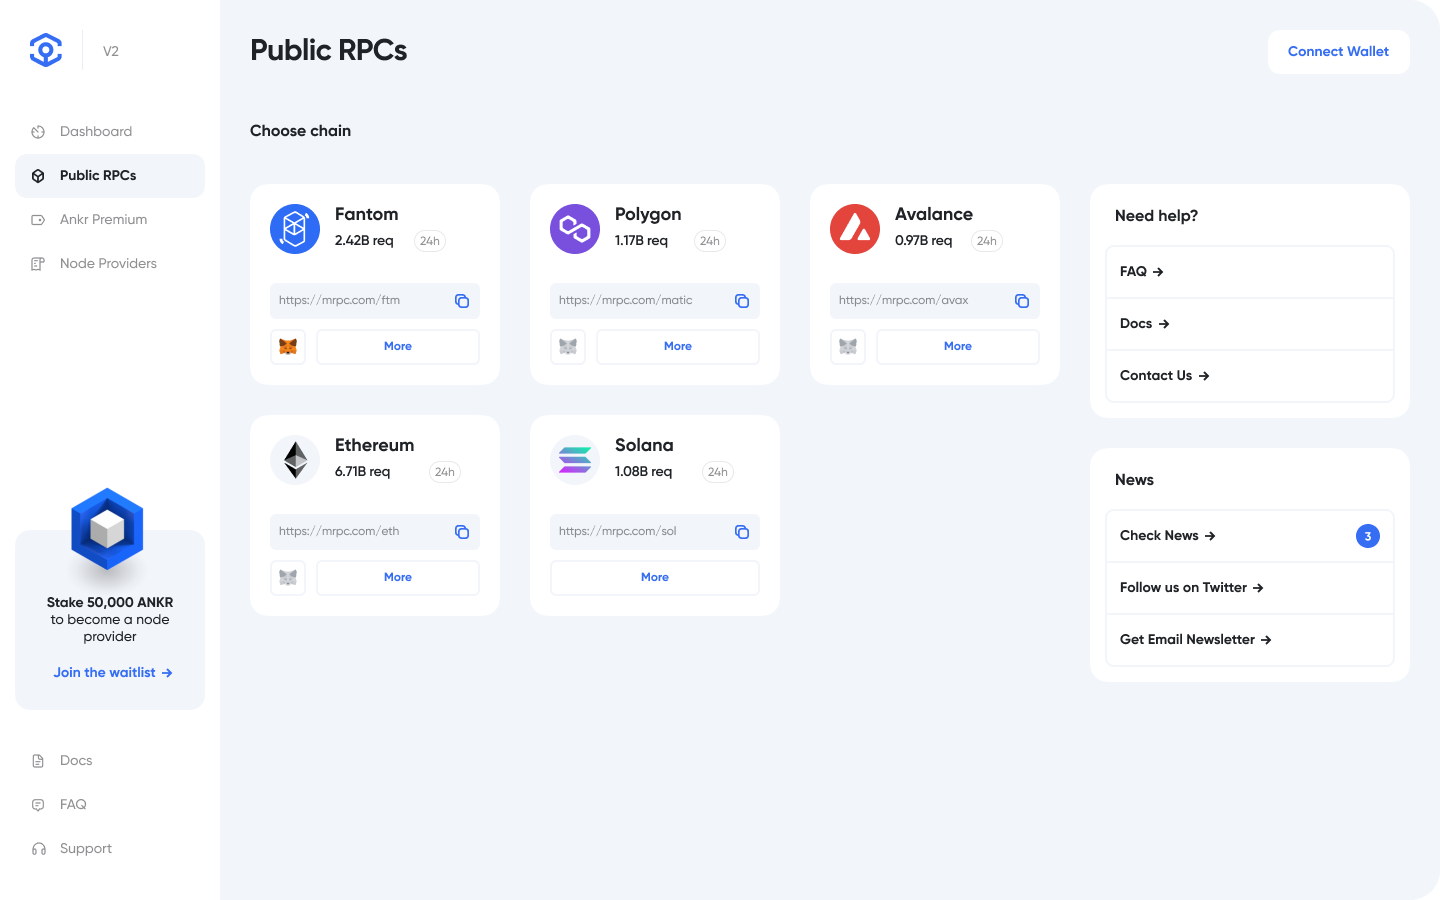The image size is (1440, 900).
Task: Copy the Polygon RPC URL
Action: [x=742, y=301]
